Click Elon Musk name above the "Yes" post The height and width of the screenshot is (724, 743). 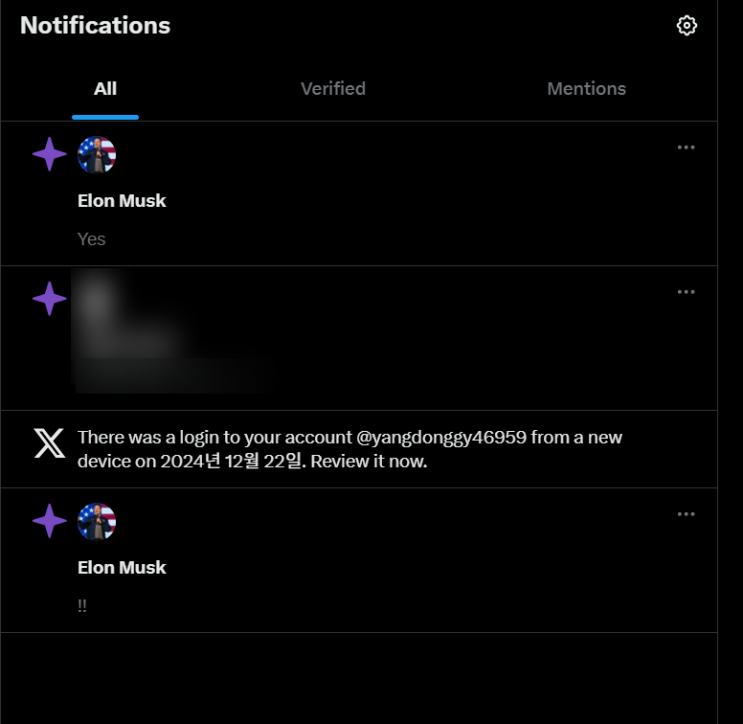coord(122,201)
